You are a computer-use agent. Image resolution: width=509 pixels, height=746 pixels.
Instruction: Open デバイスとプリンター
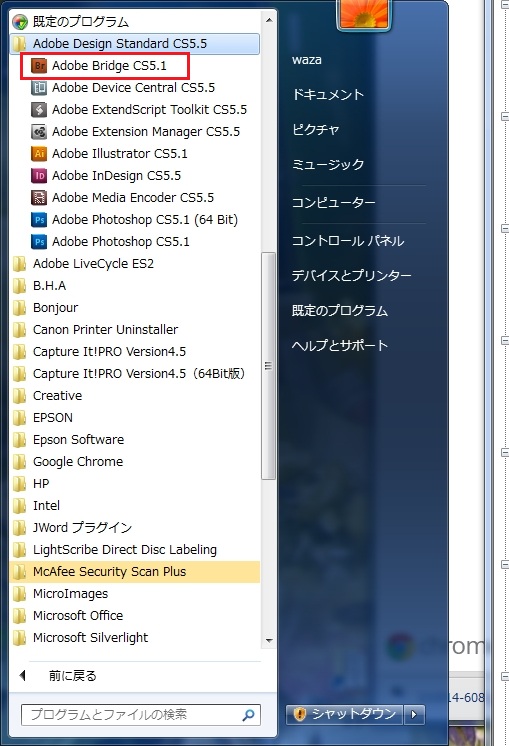point(352,275)
